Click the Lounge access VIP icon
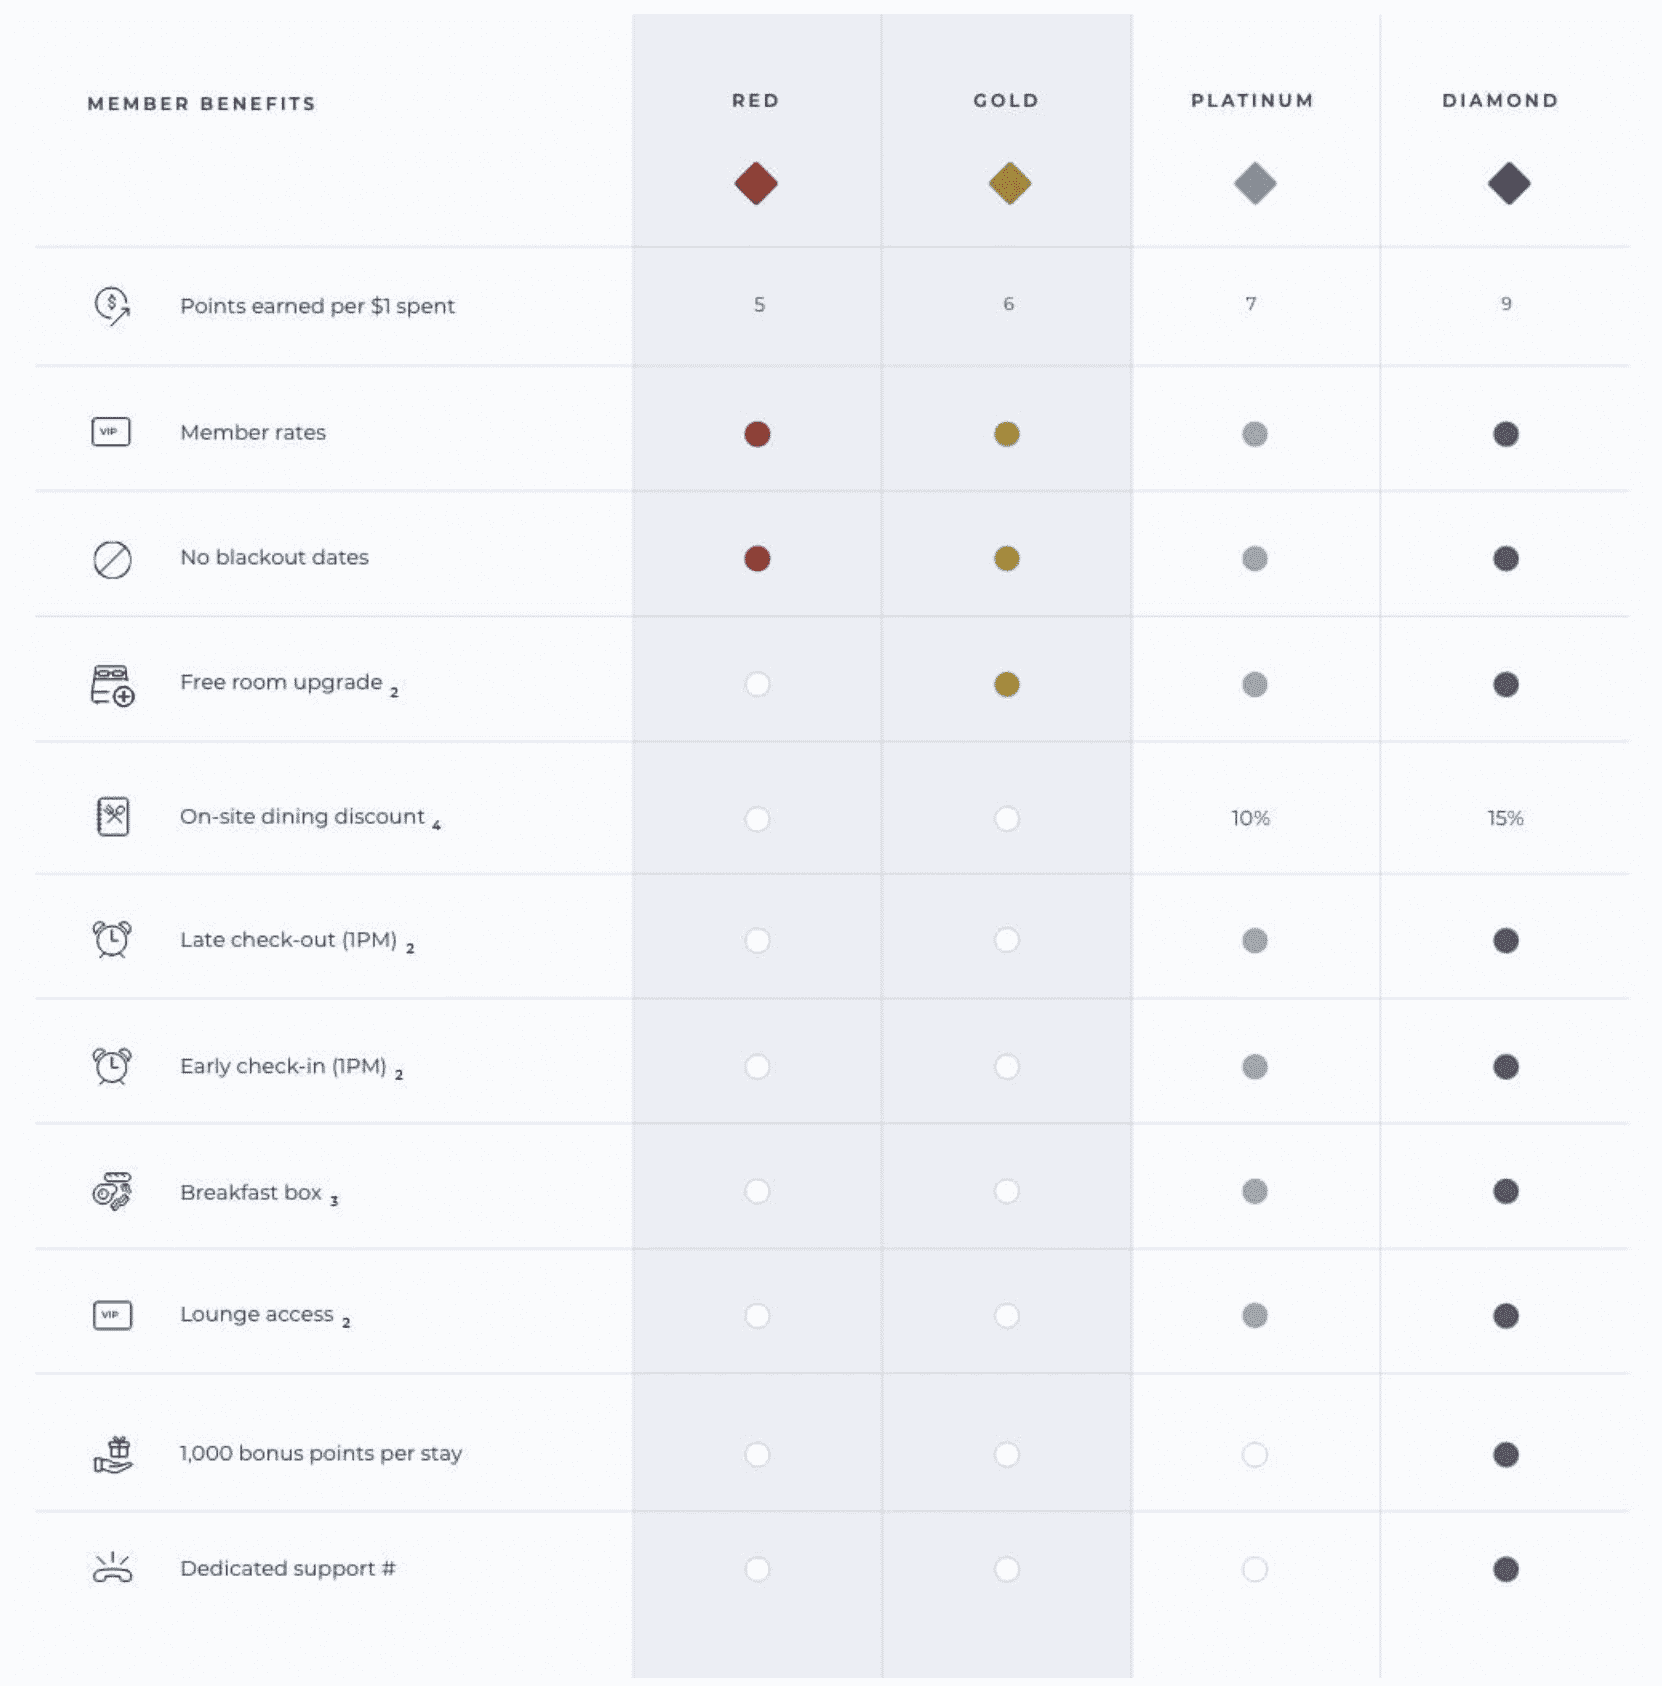 (x=112, y=1315)
